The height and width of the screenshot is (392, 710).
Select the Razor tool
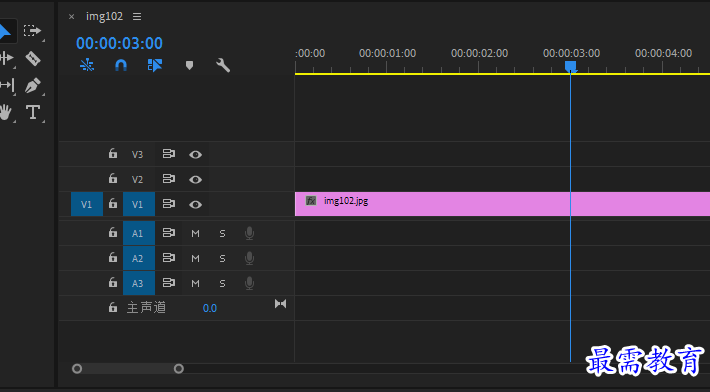tap(33, 58)
